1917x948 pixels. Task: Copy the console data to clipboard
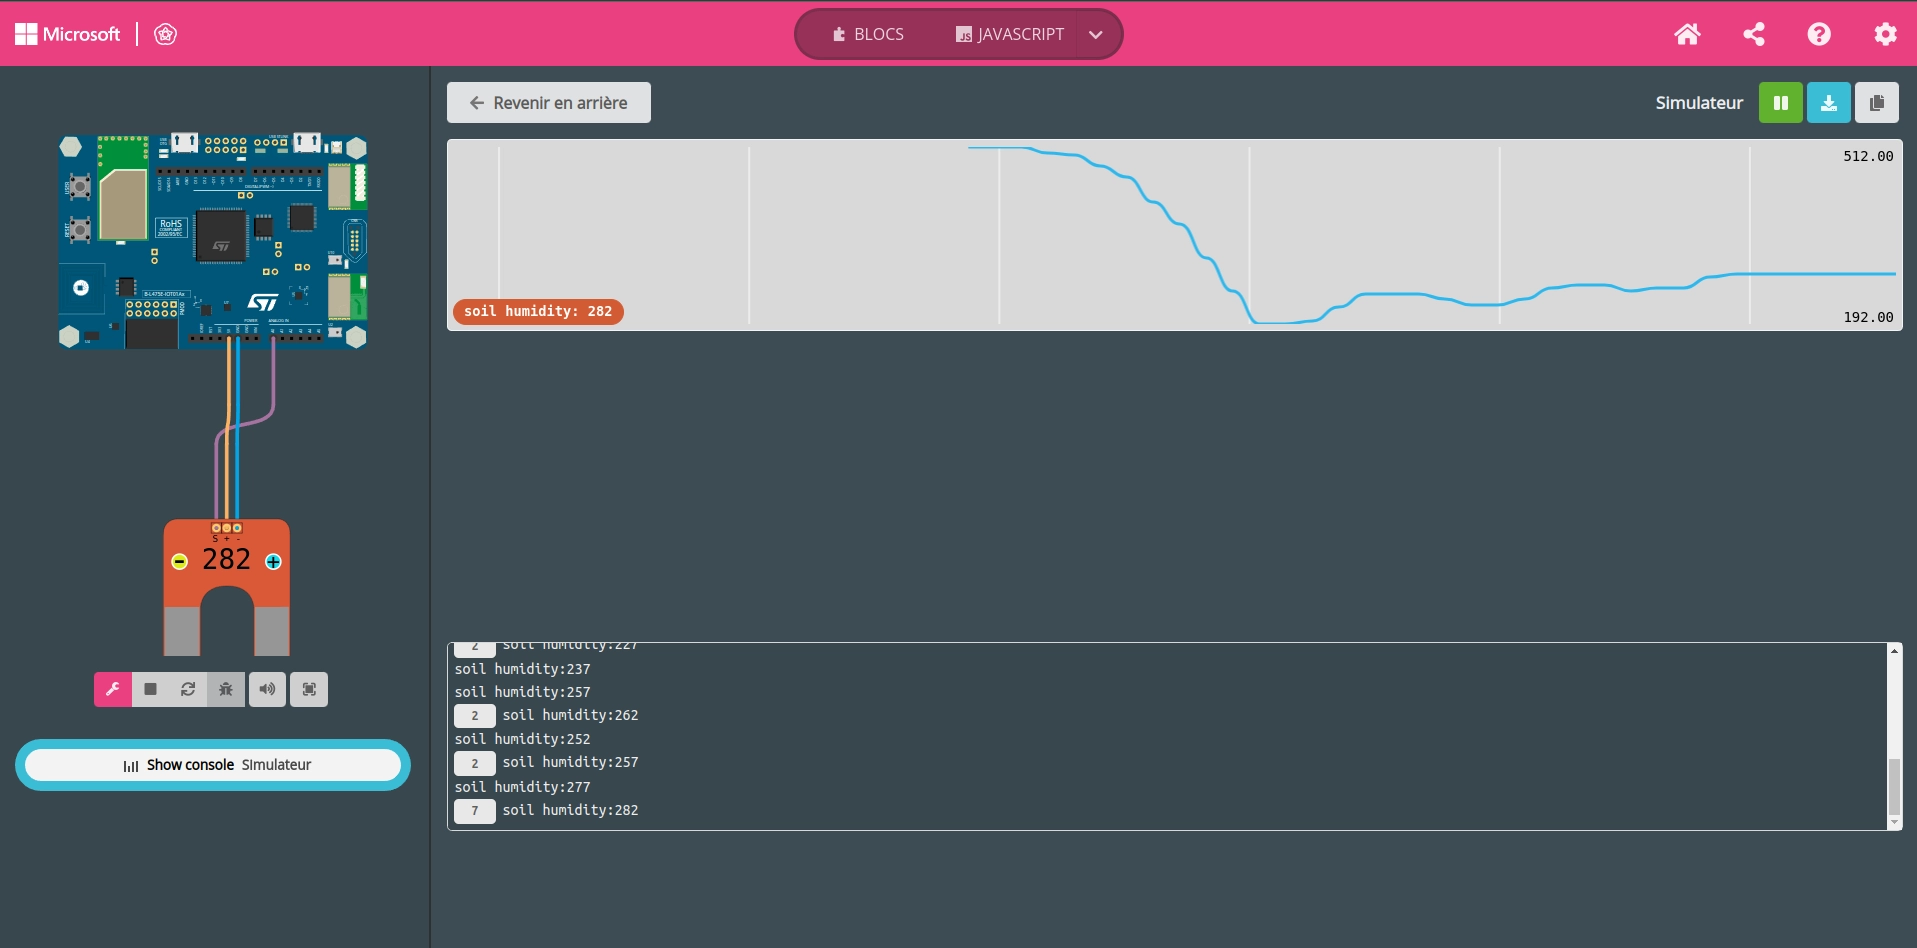(1876, 103)
